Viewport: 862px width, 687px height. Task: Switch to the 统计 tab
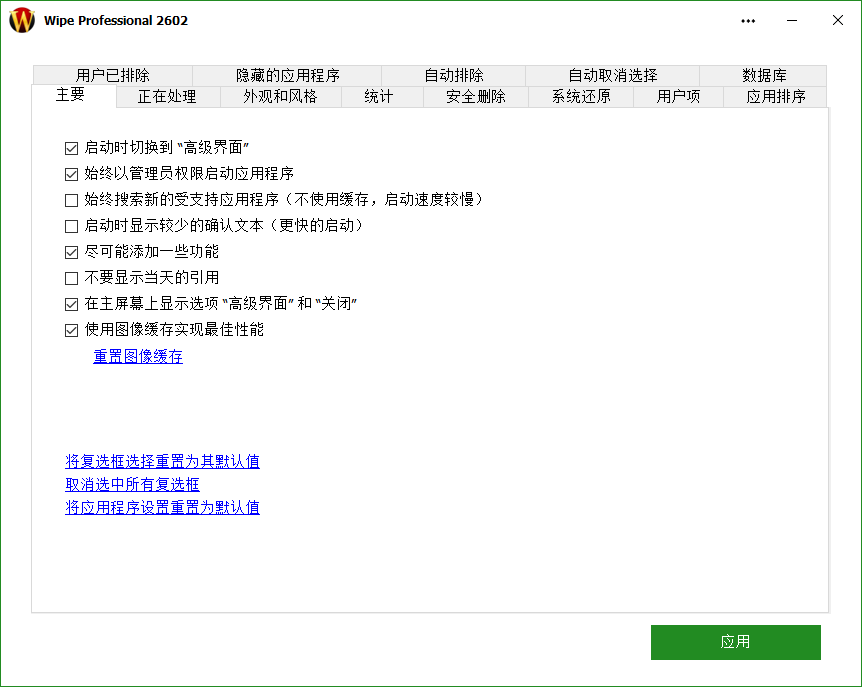(x=381, y=96)
